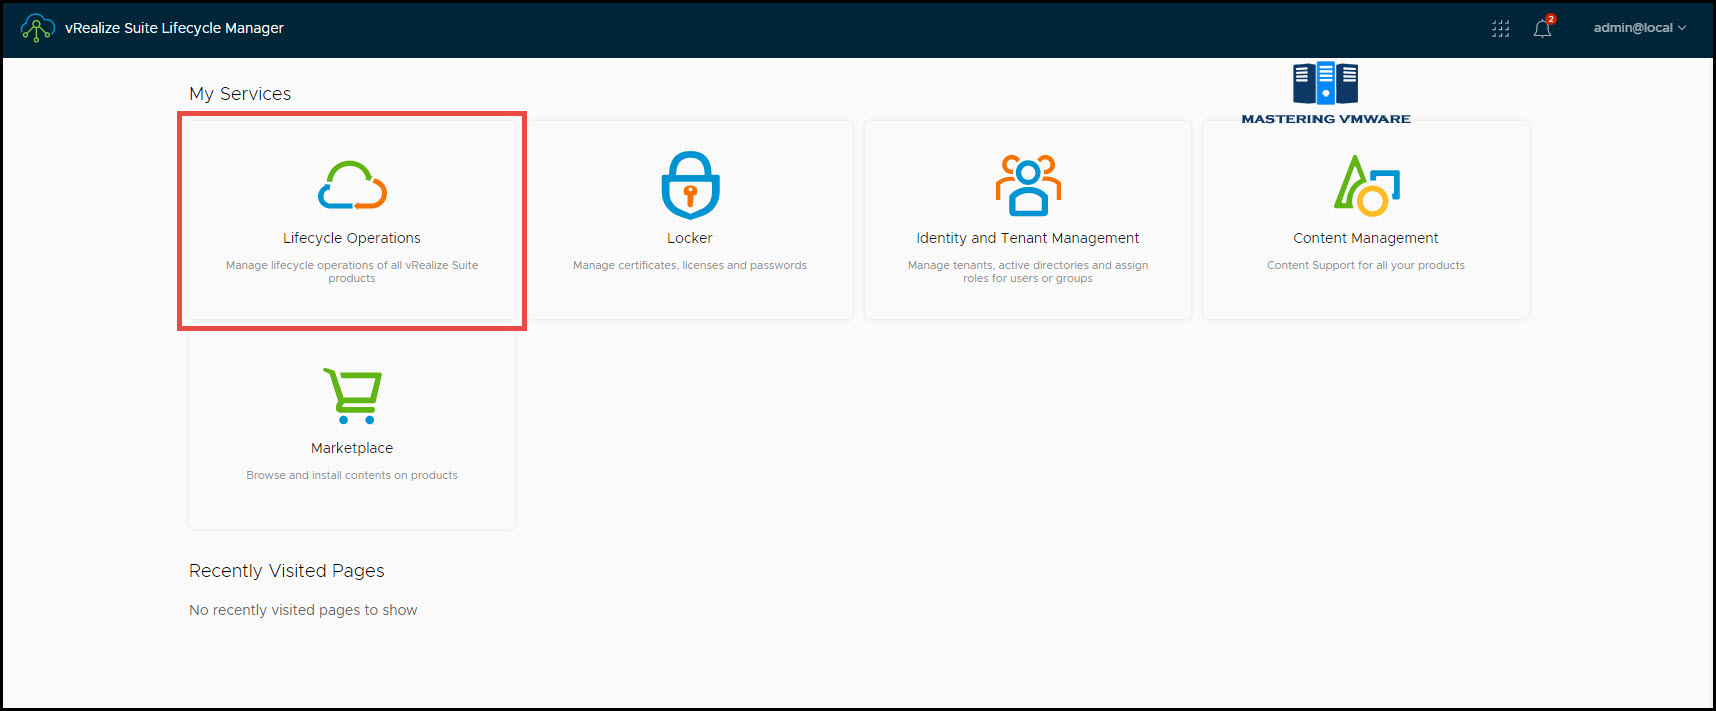Viewport: 1716px width, 711px height.
Task: Open the Locker title link
Action: pyautogui.click(x=690, y=238)
